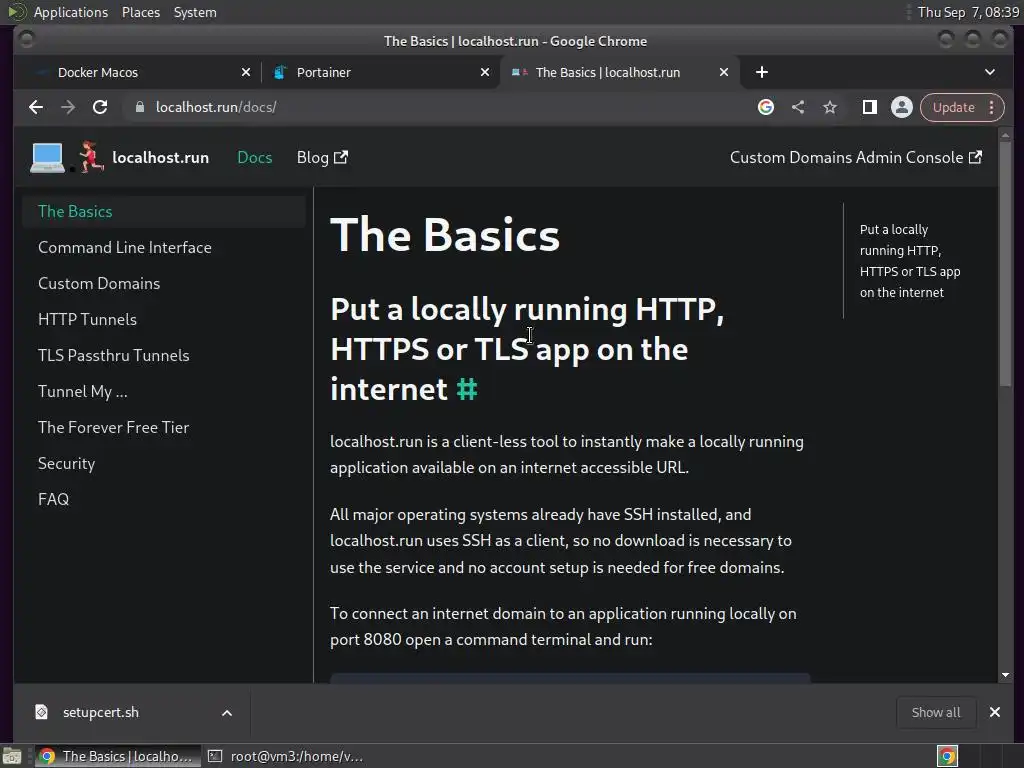This screenshot has width=1024, height=768.
Task: Click the date and time clock
Action: 968,12
